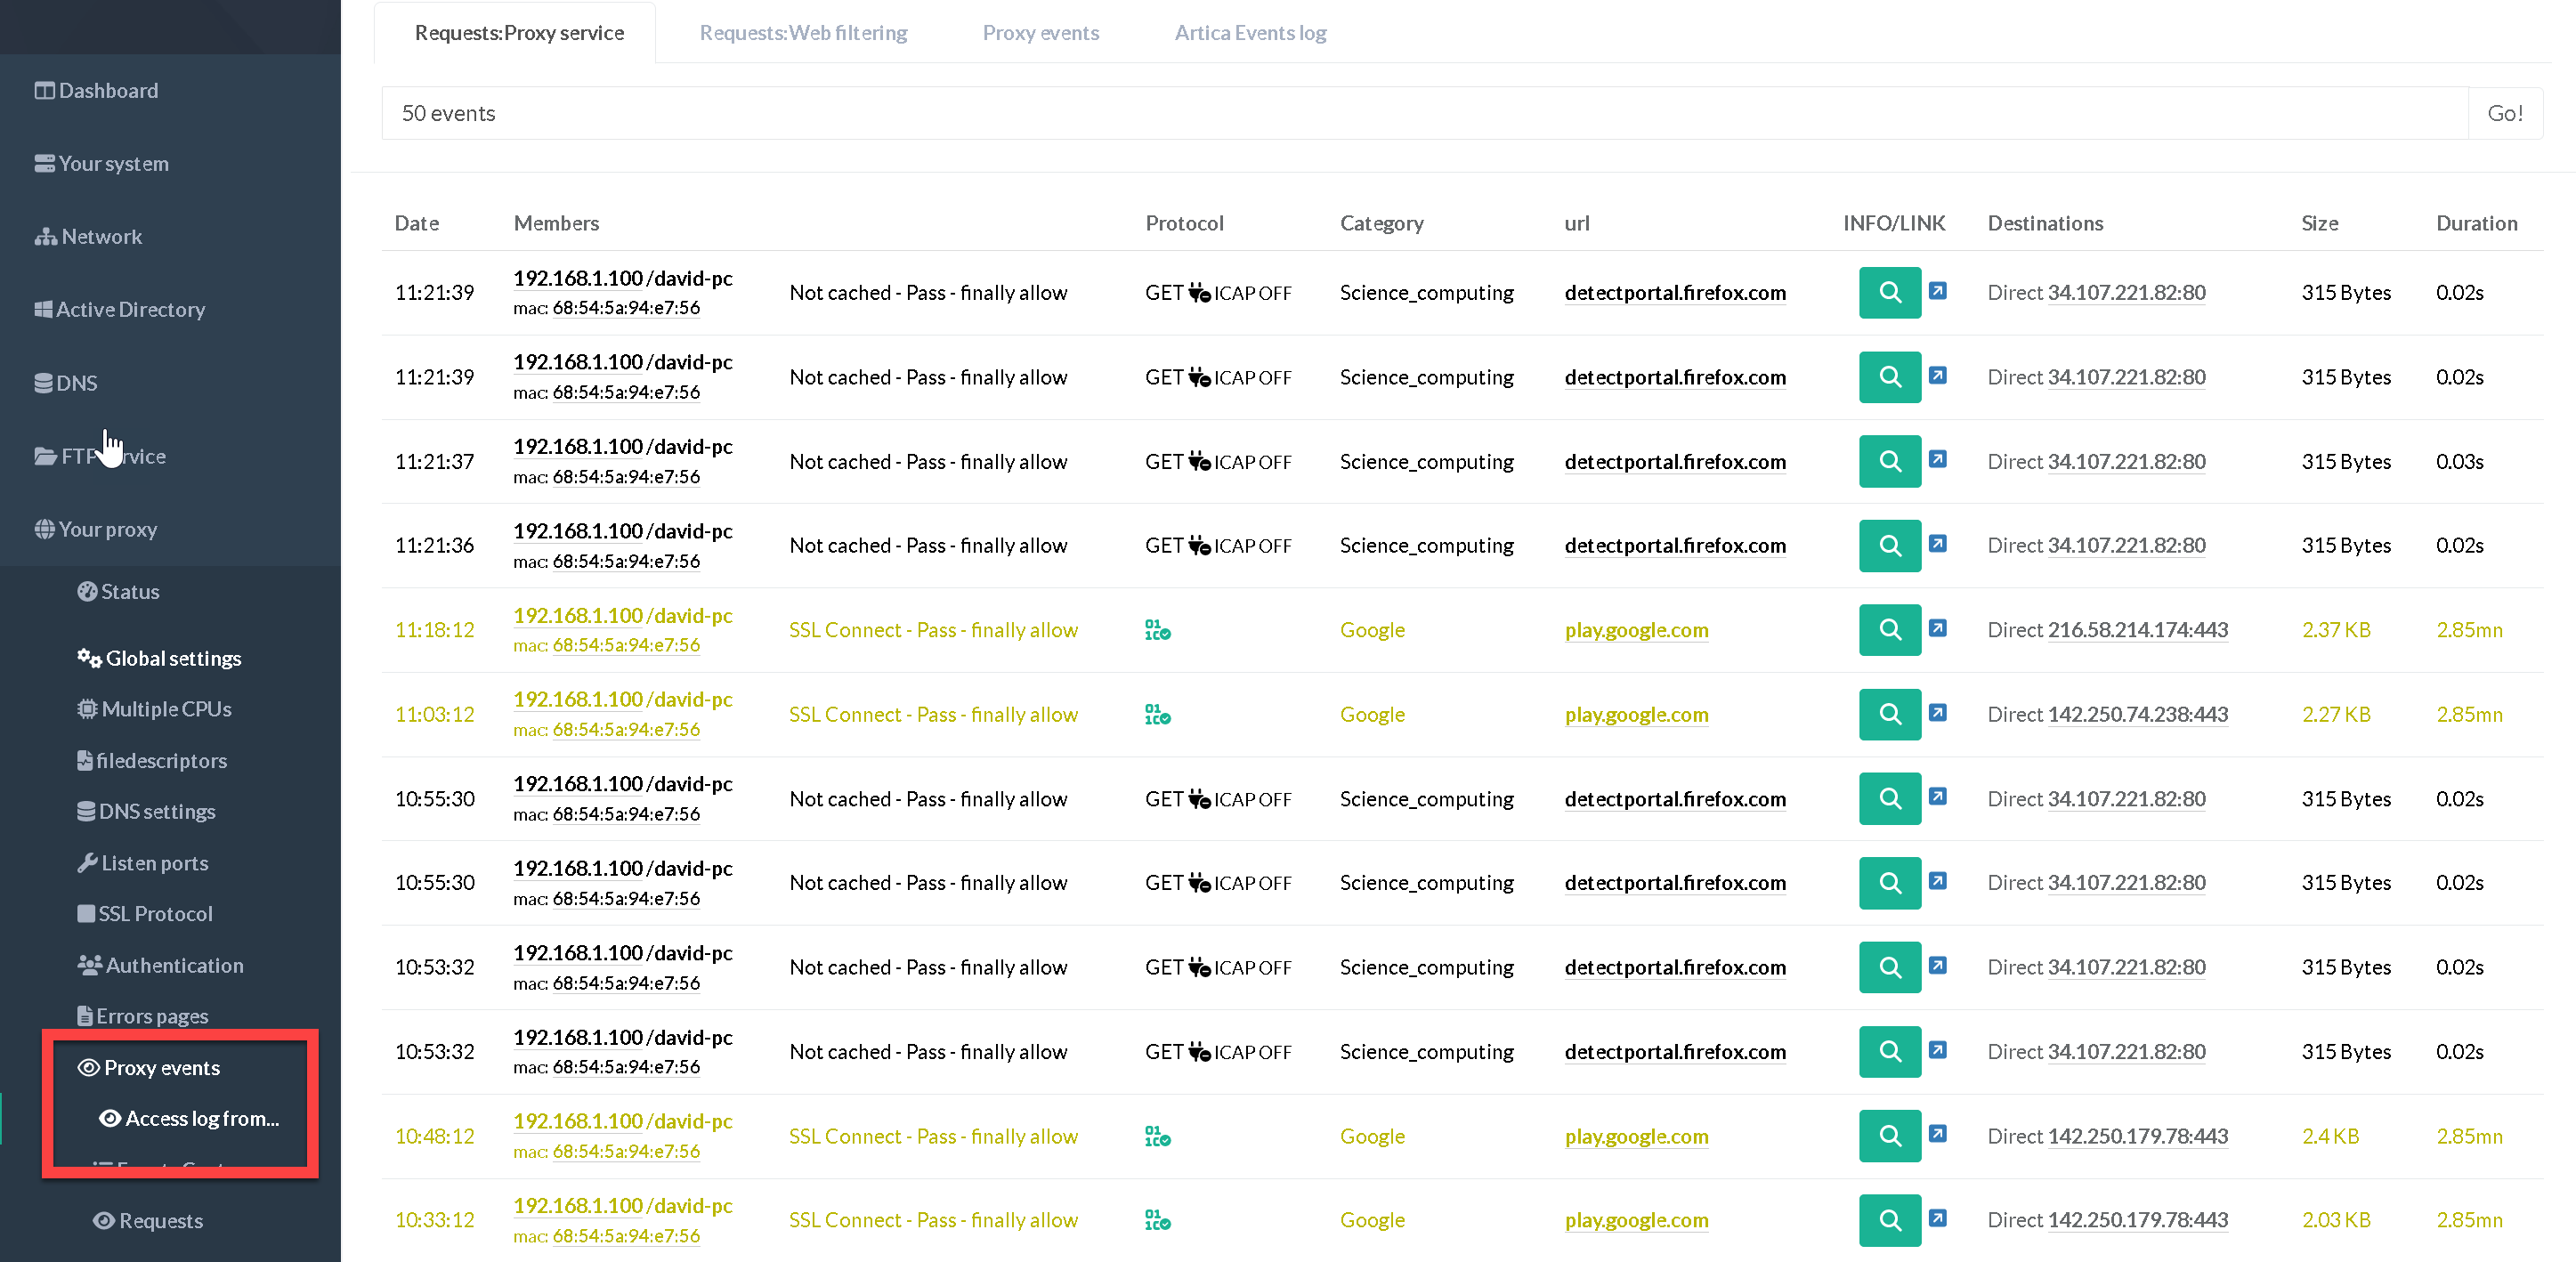Expand Your proxy menu section
Image resolution: width=2576 pixels, height=1262 pixels.
107,529
